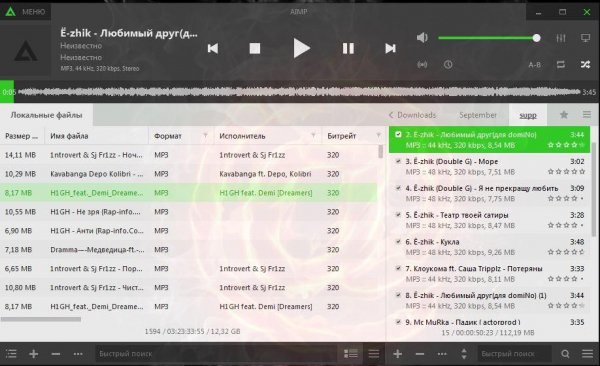Open the Исполнитель column filter
The image size is (600, 366).
[313, 136]
